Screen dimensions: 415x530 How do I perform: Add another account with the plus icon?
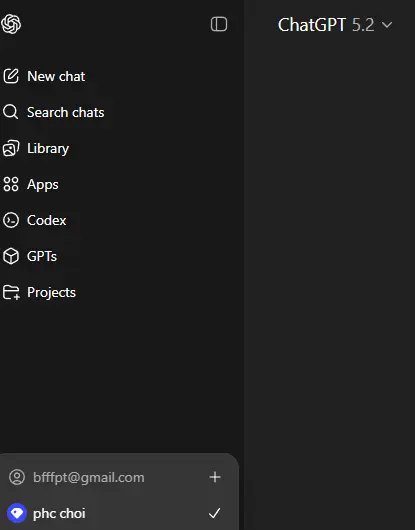(x=215, y=477)
